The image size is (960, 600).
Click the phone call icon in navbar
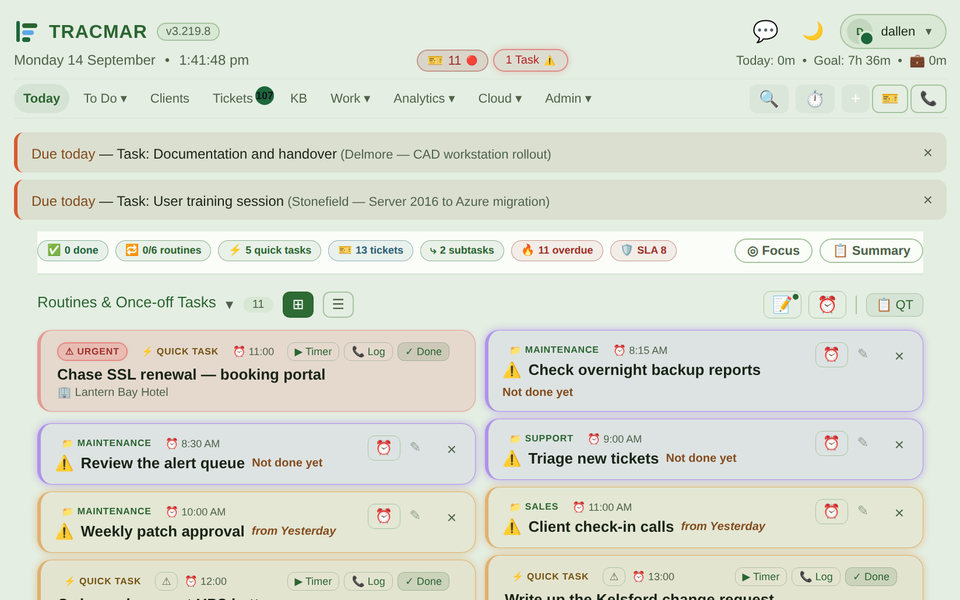tap(928, 99)
